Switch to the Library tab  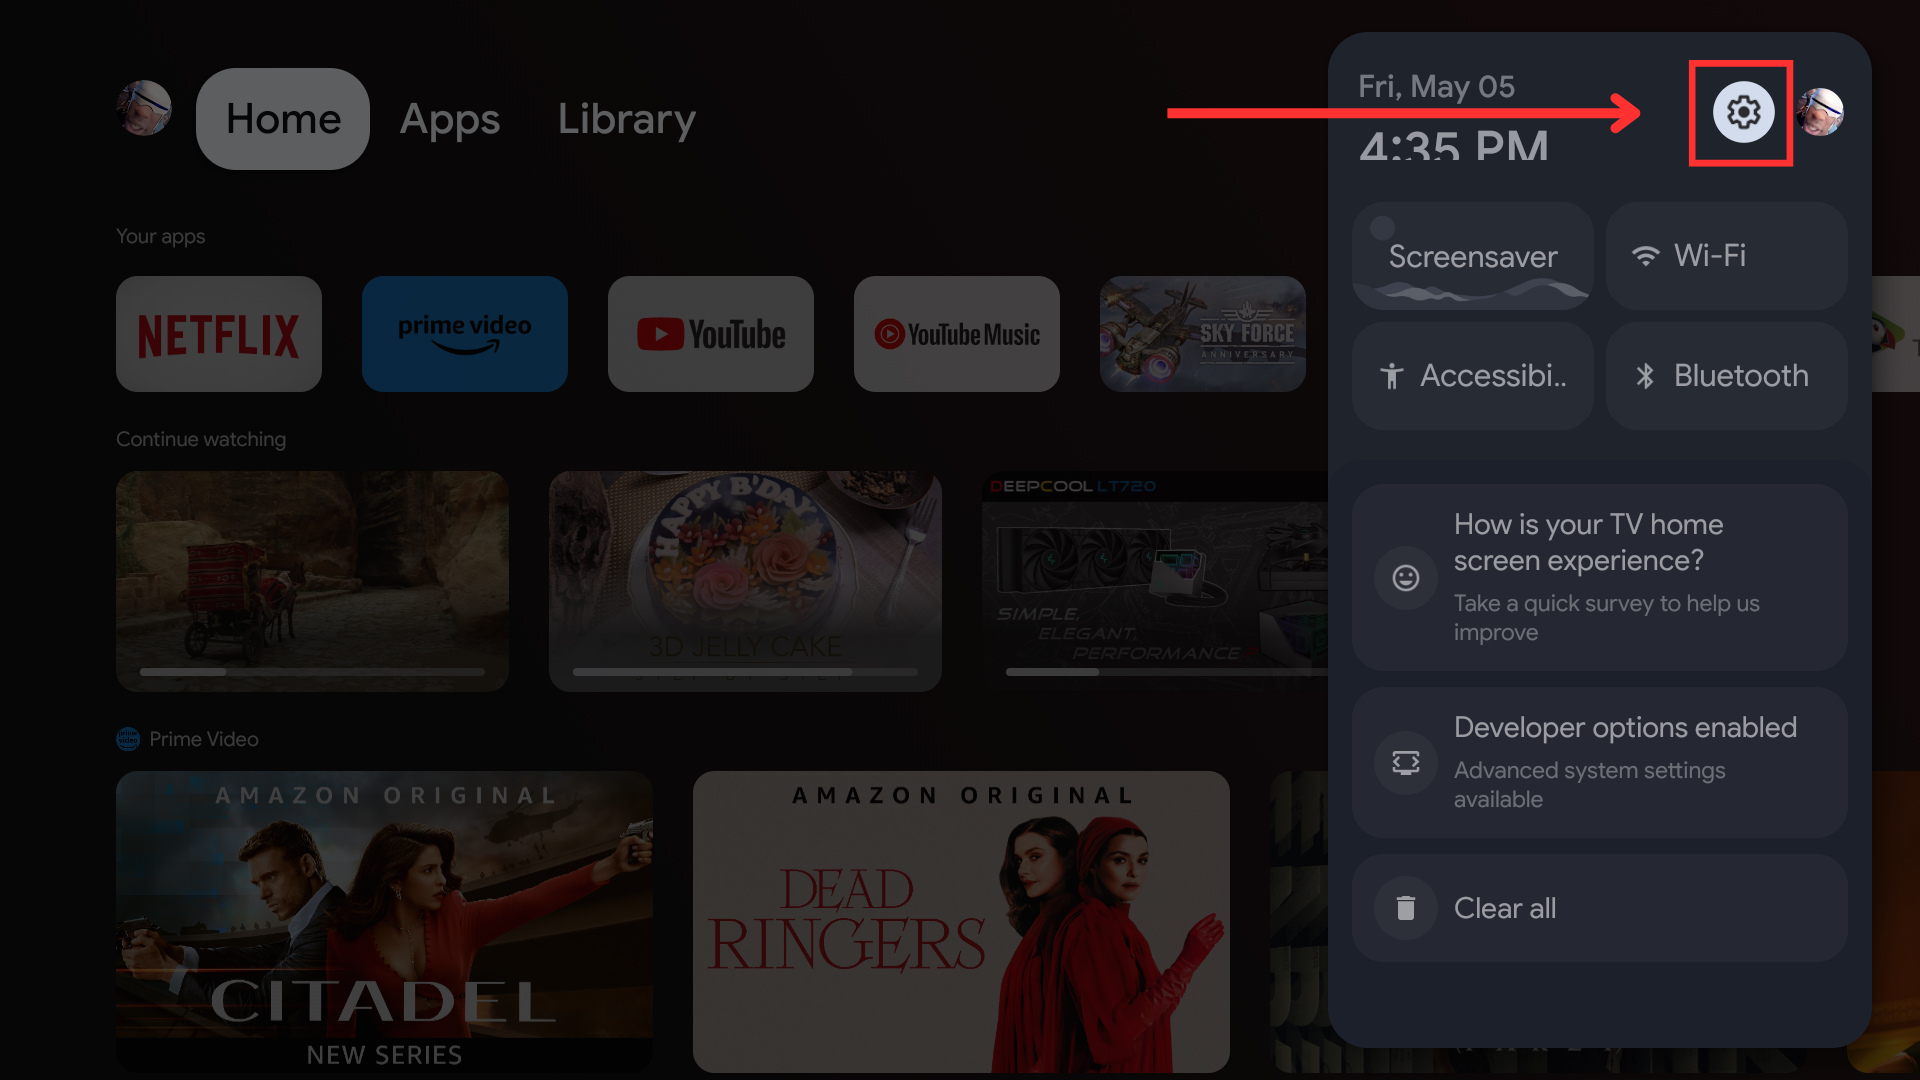626,119
